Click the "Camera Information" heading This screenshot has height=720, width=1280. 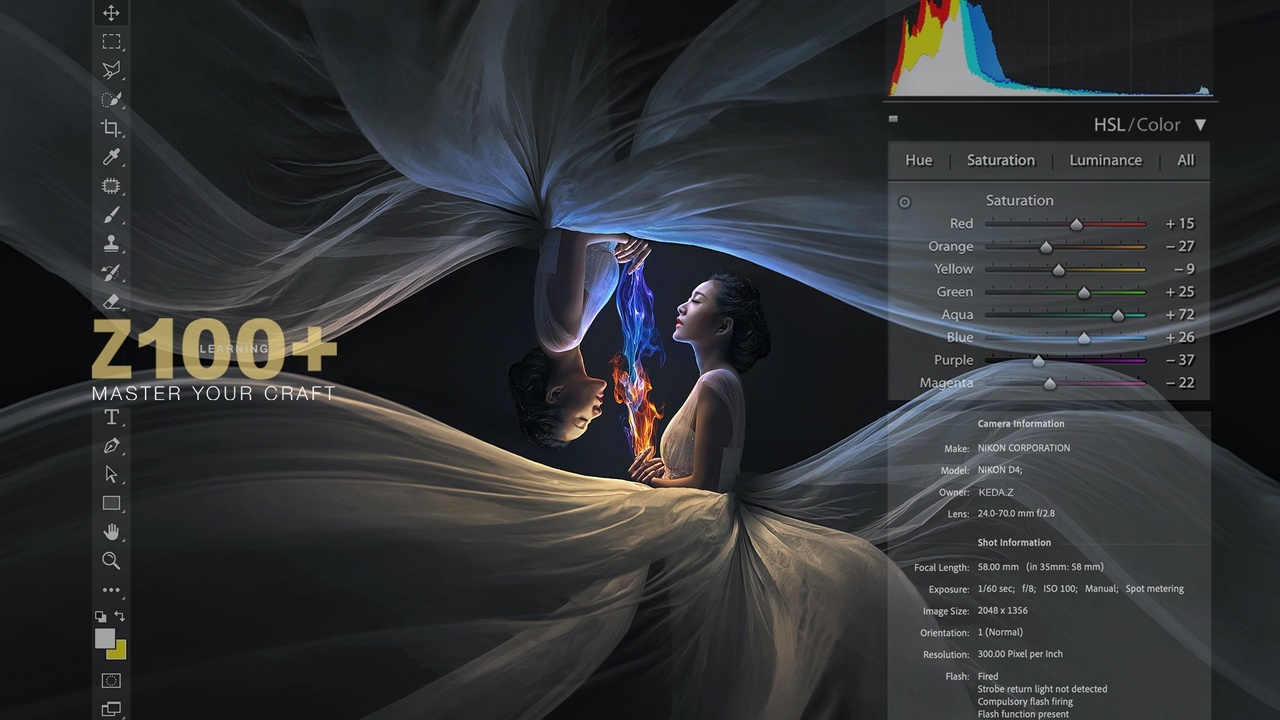(1021, 424)
